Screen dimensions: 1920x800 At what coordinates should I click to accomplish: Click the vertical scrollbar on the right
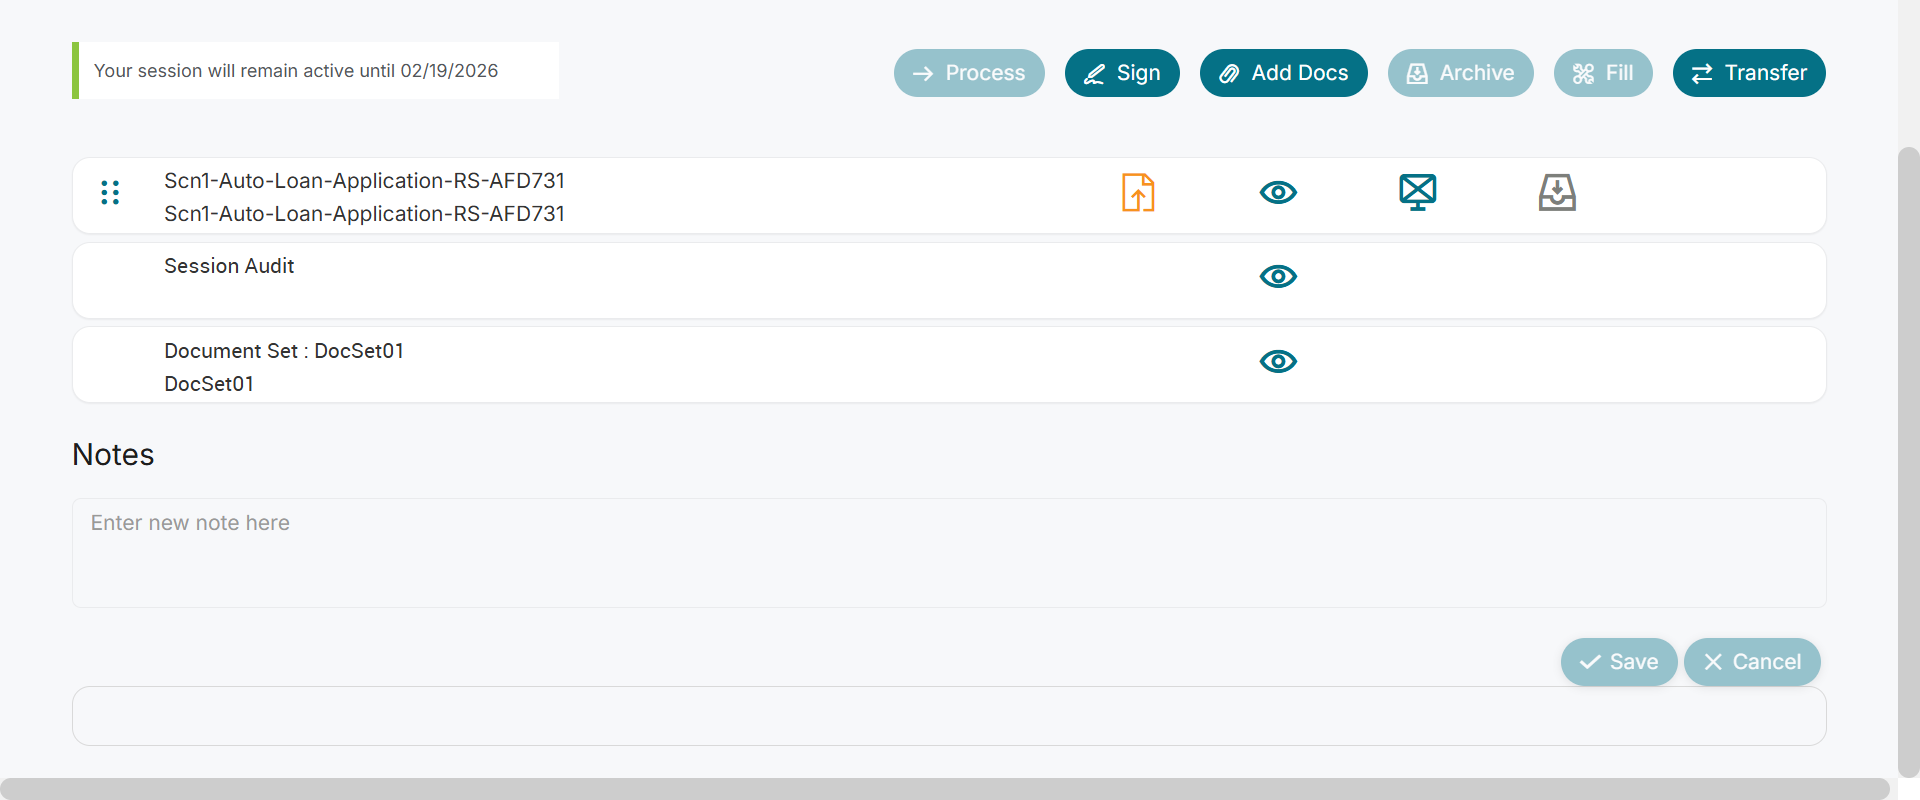coord(1908,460)
